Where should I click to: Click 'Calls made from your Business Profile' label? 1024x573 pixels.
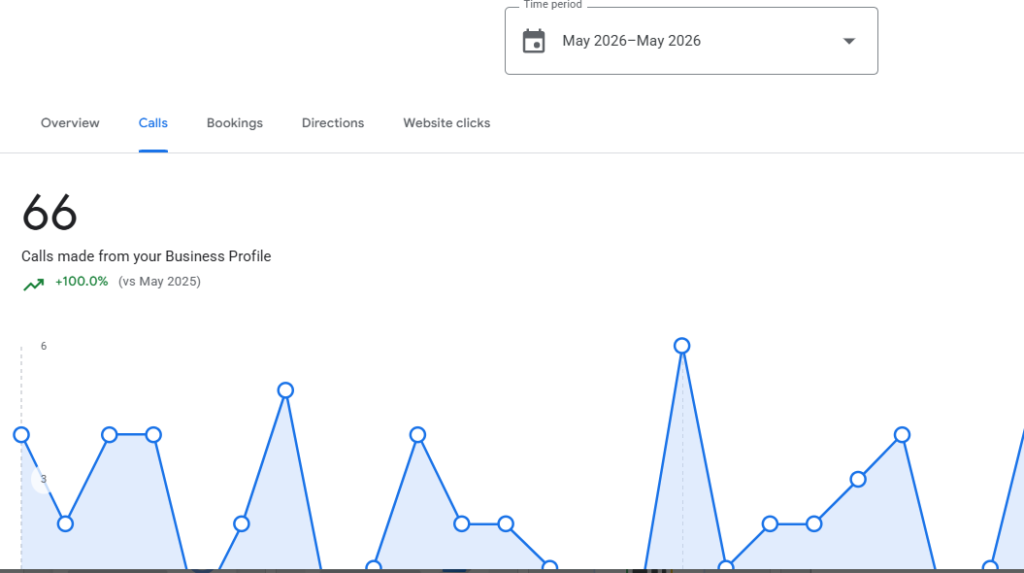click(146, 256)
